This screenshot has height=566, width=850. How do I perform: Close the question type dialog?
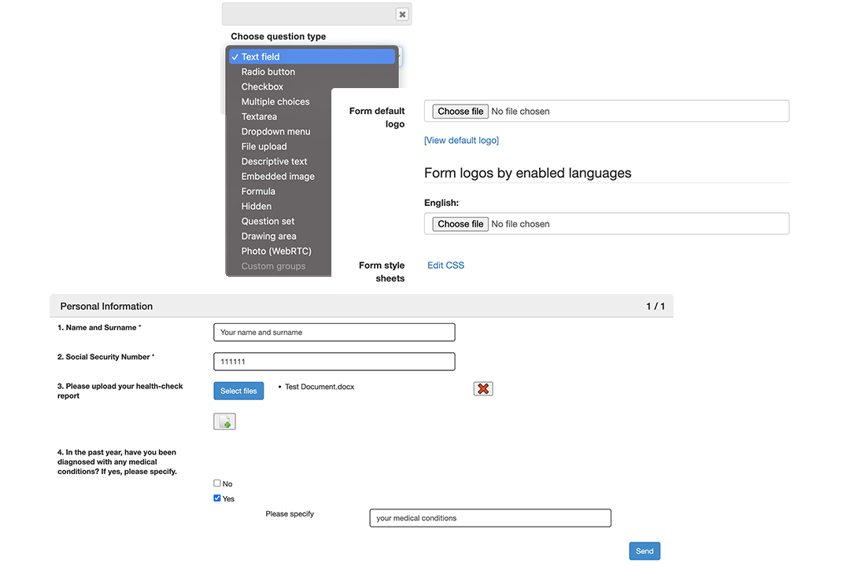point(401,15)
